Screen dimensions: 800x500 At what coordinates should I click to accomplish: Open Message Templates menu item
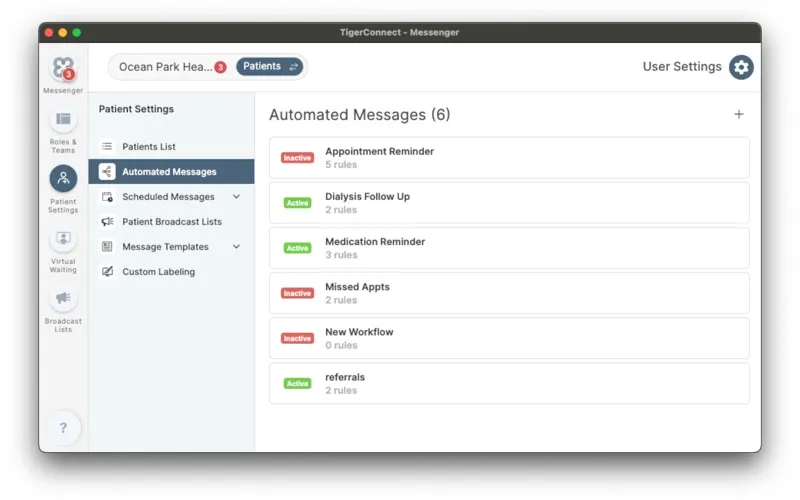[x=171, y=246]
